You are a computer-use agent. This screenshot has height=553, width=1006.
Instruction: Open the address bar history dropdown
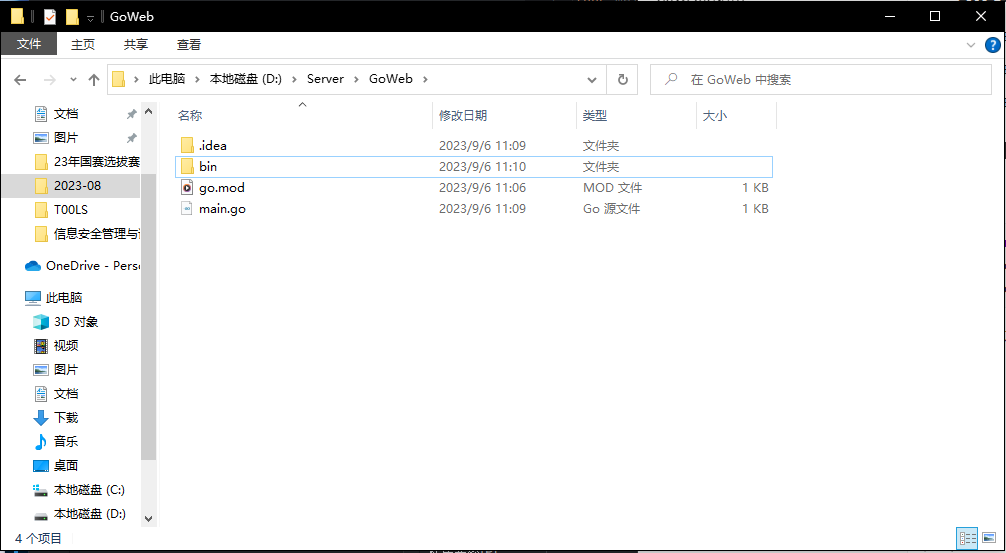593,79
